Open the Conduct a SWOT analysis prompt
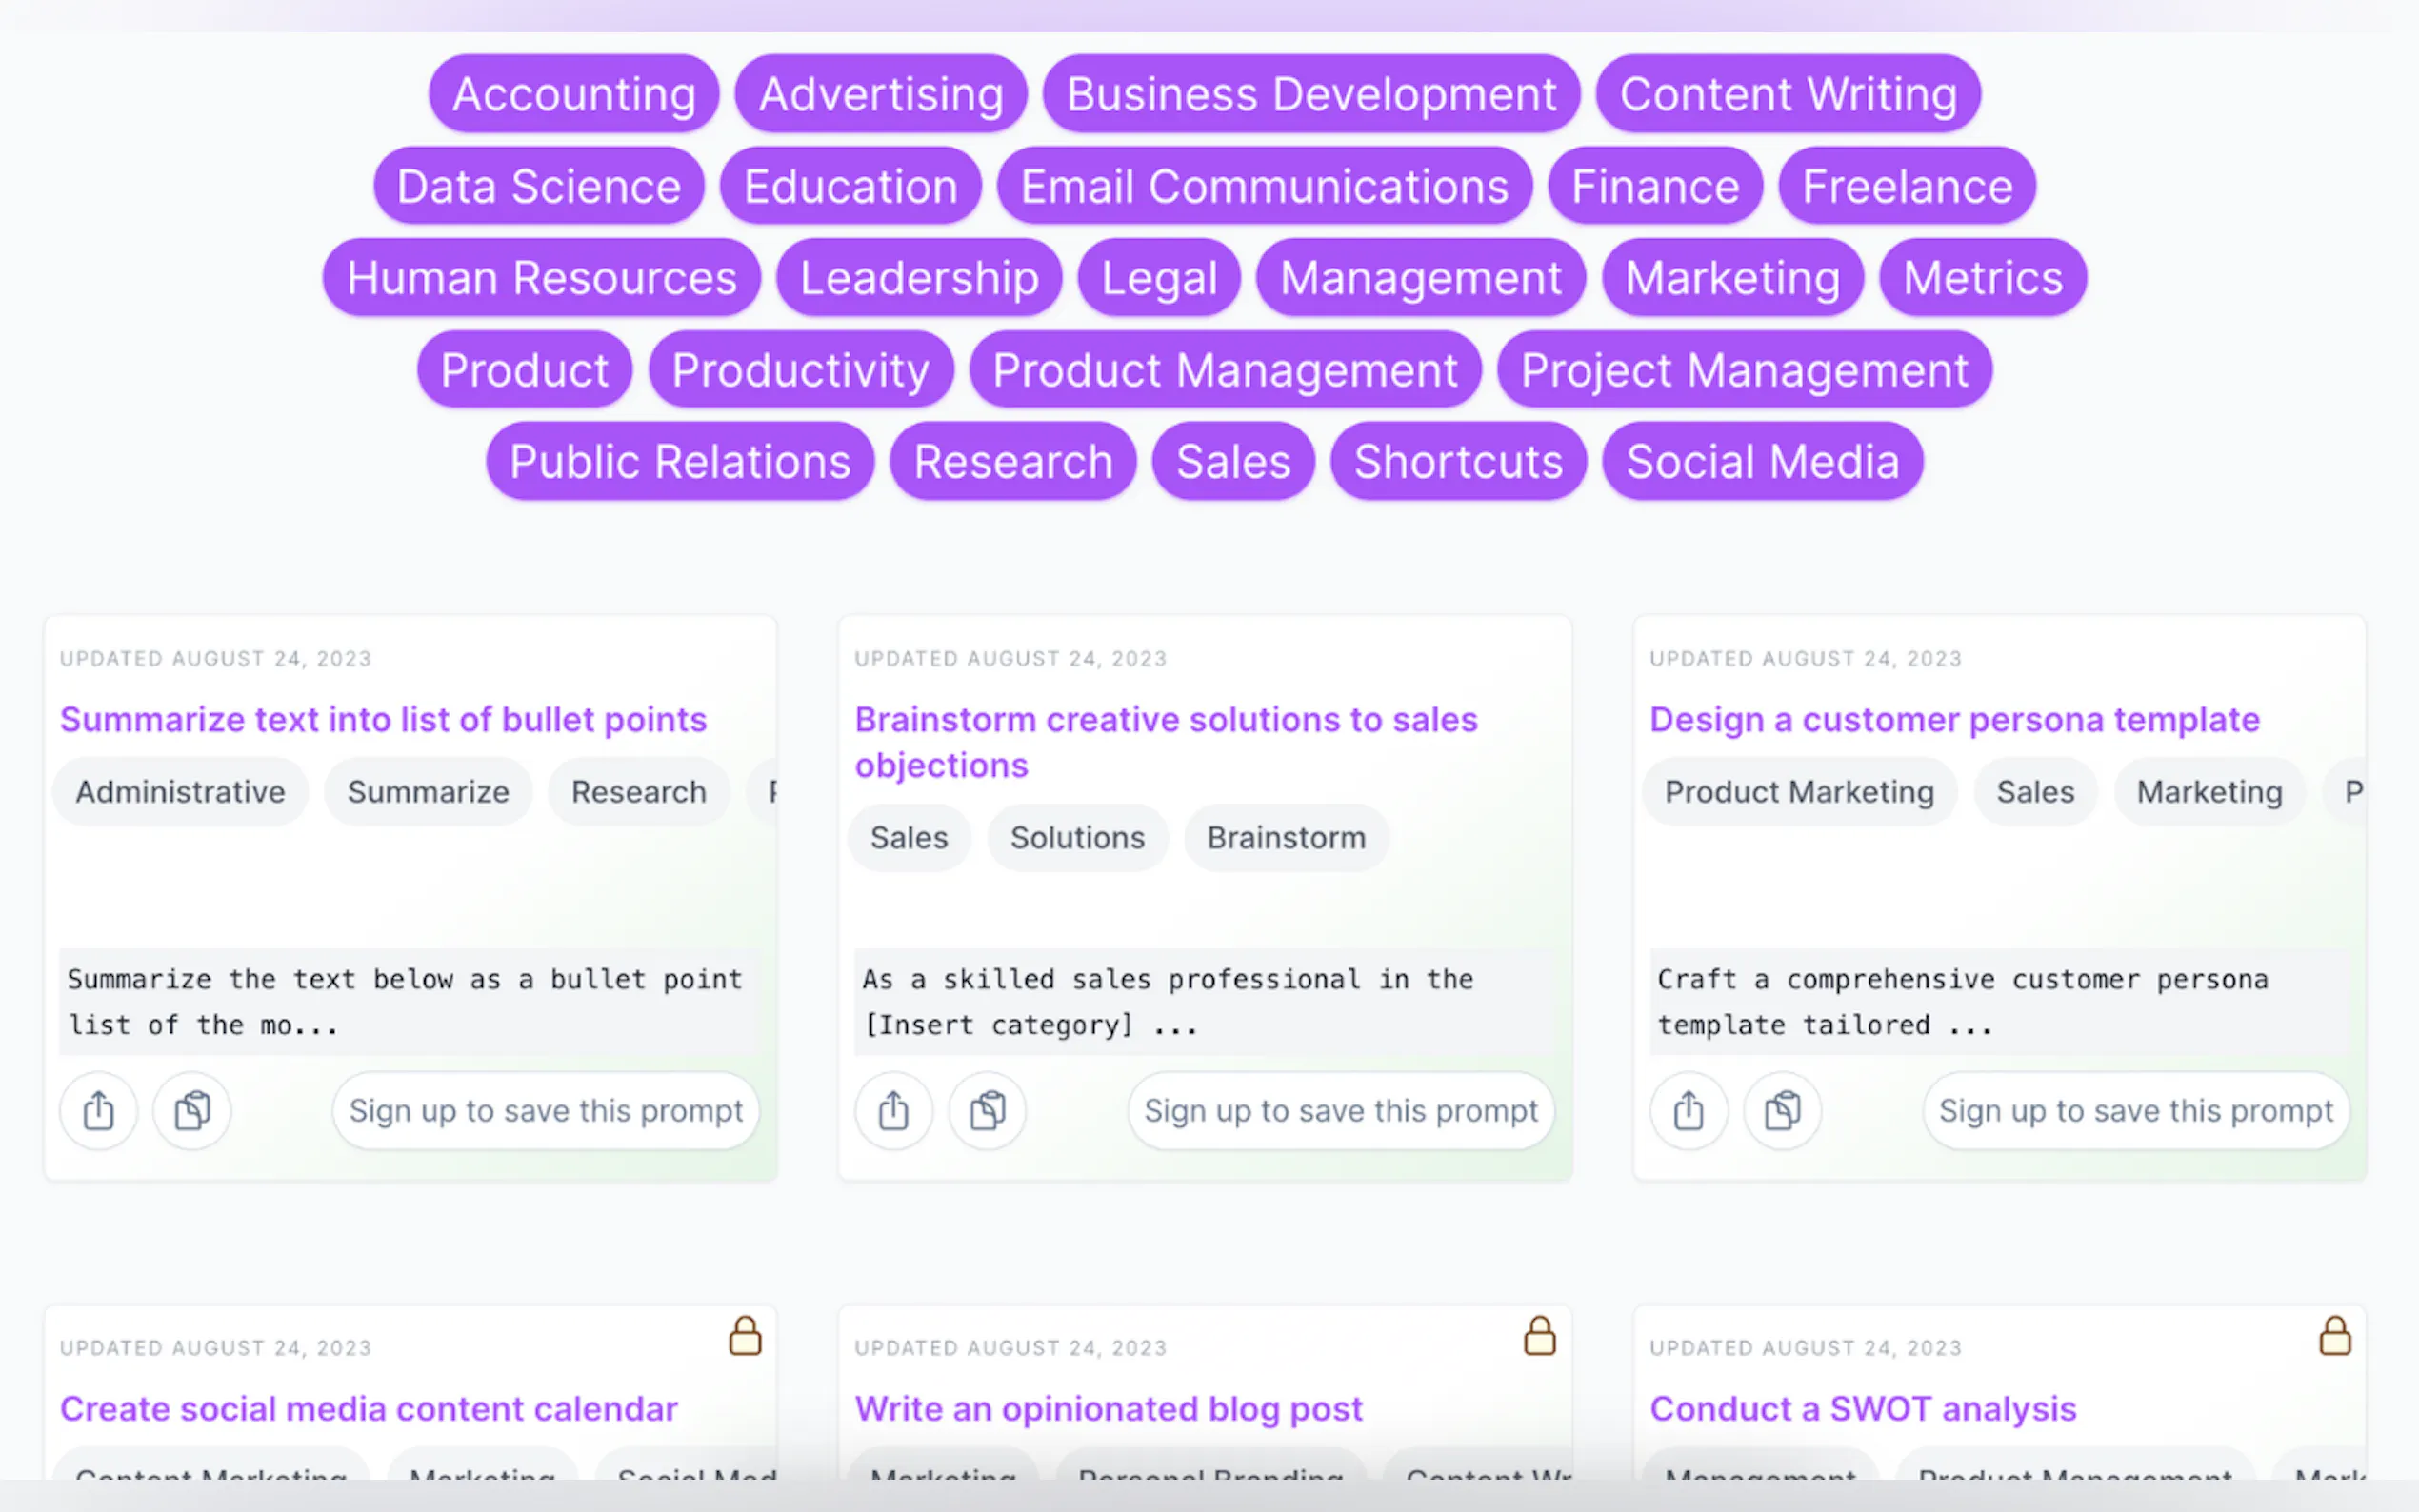The height and width of the screenshot is (1512, 2419). (x=1862, y=1408)
